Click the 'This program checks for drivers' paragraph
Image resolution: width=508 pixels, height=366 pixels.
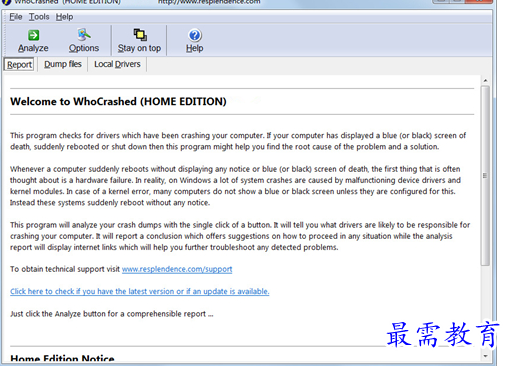pyautogui.click(x=238, y=141)
